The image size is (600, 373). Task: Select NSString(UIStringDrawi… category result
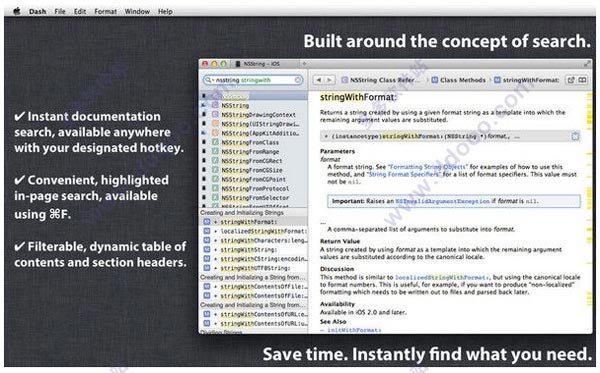click(x=253, y=124)
